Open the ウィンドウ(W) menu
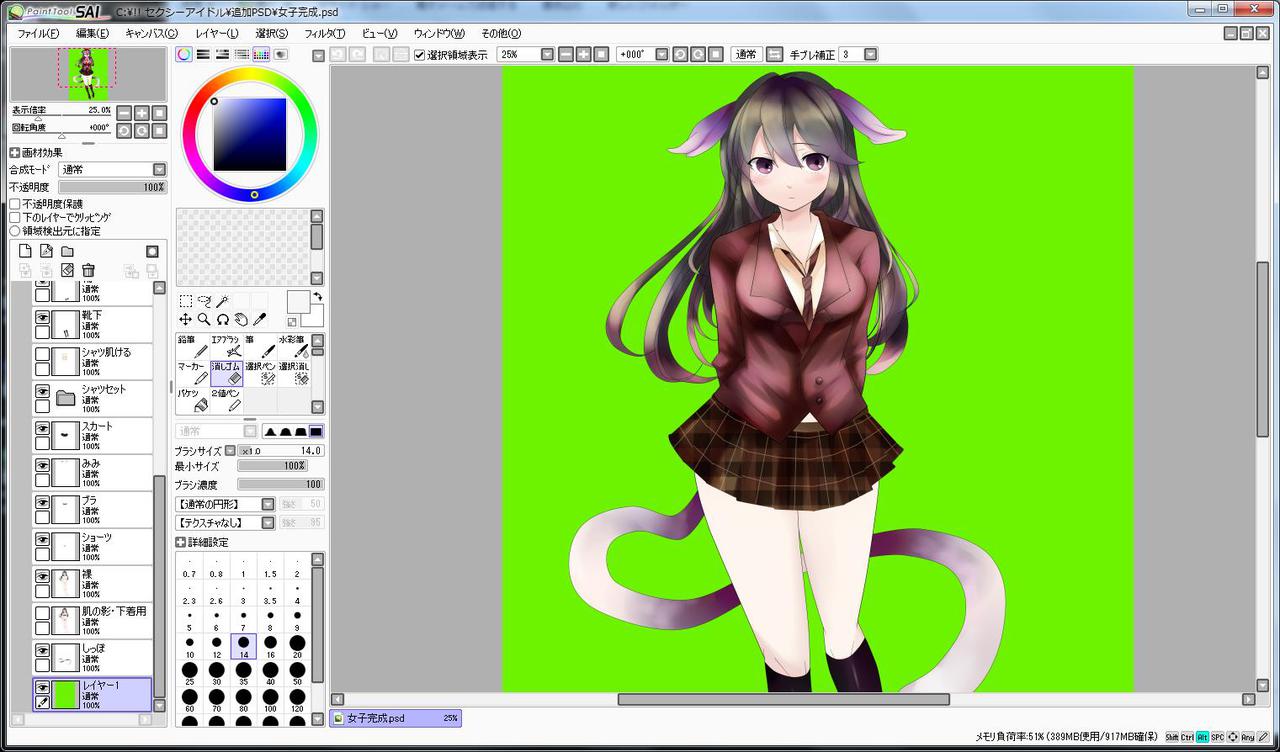Image resolution: width=1280 pixels, height=752 pixels. [439, 33]
